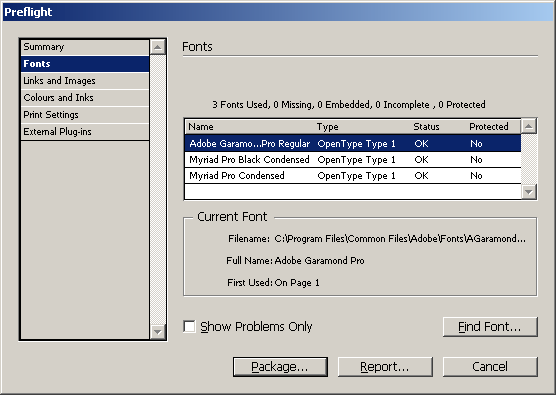The image size is (556, 395).
Task: Select Adobe Garamond Pro Regular row
Action: (353, 144)
